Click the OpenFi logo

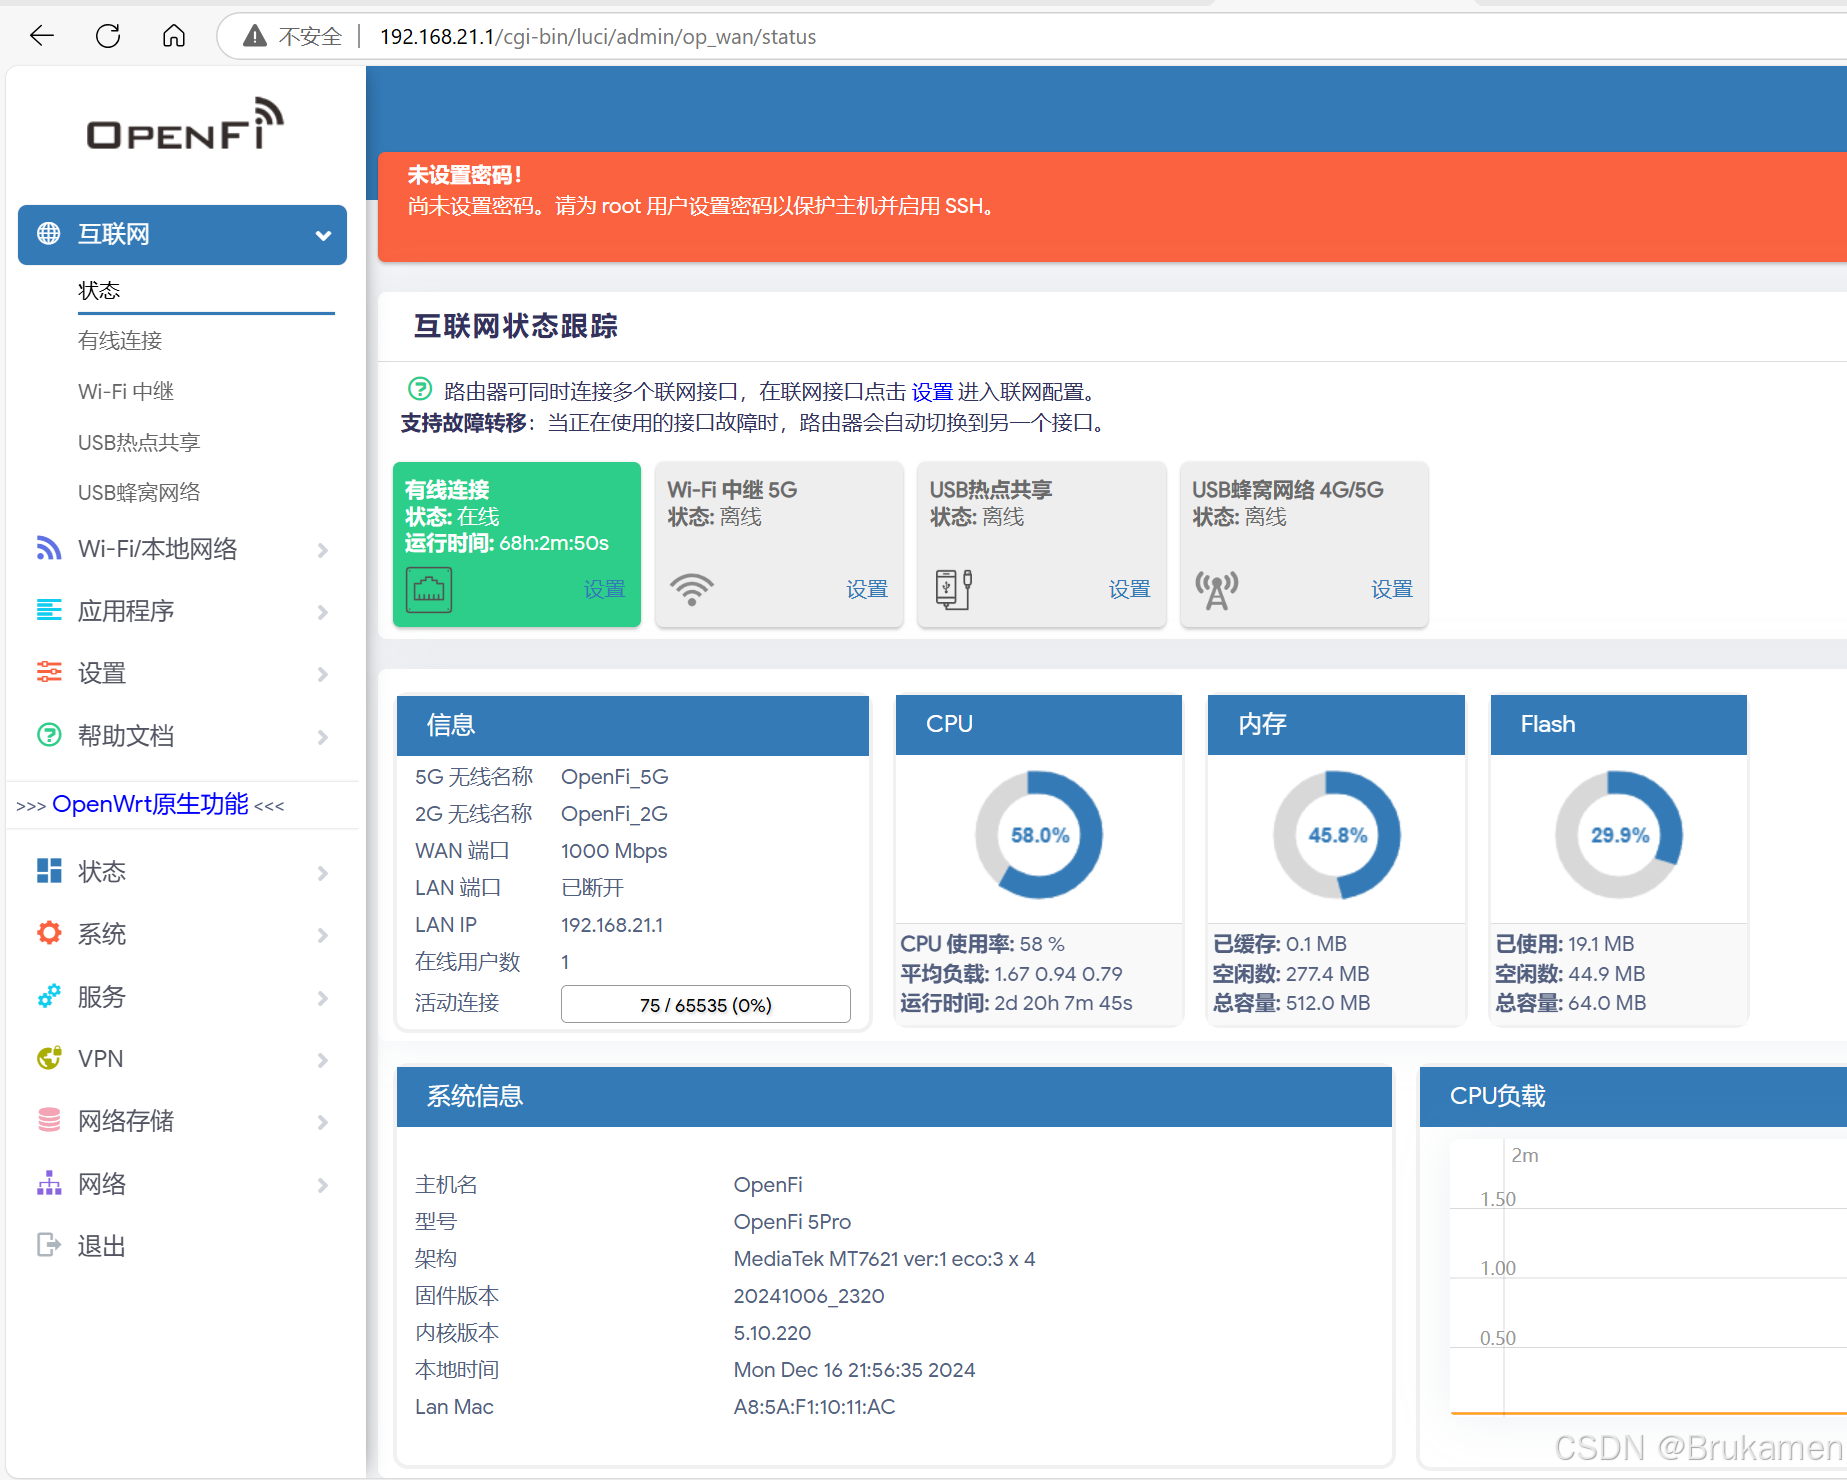point(185,124)
